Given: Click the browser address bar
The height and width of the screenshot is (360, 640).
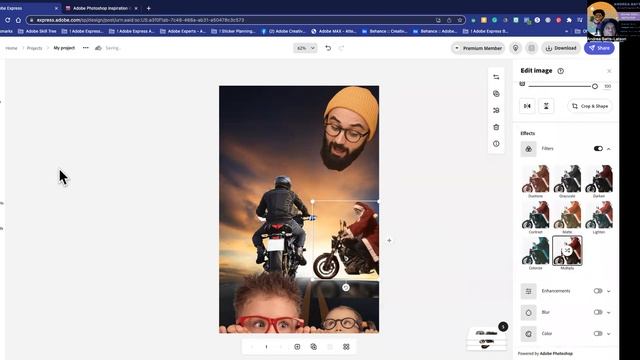Looking at the screenshot, I should coord(245,20).
